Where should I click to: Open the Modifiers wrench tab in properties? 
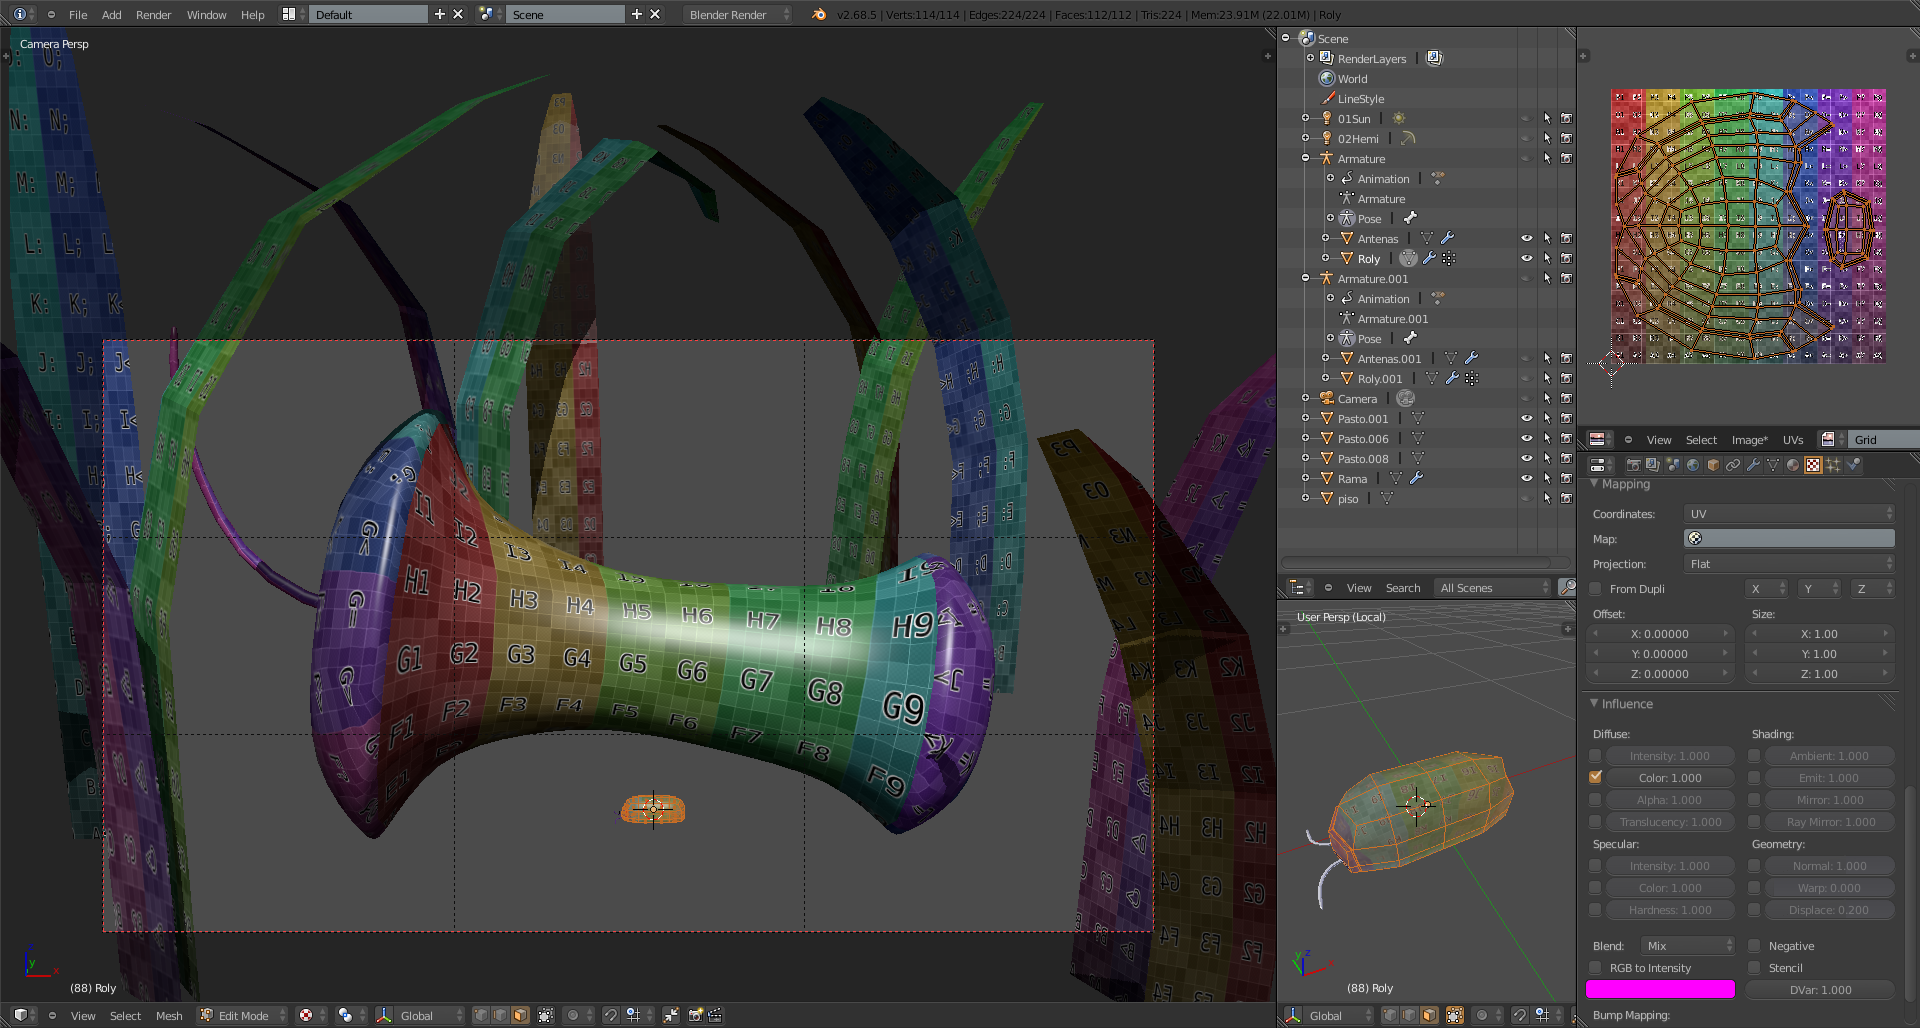[x=1753, y=465]
